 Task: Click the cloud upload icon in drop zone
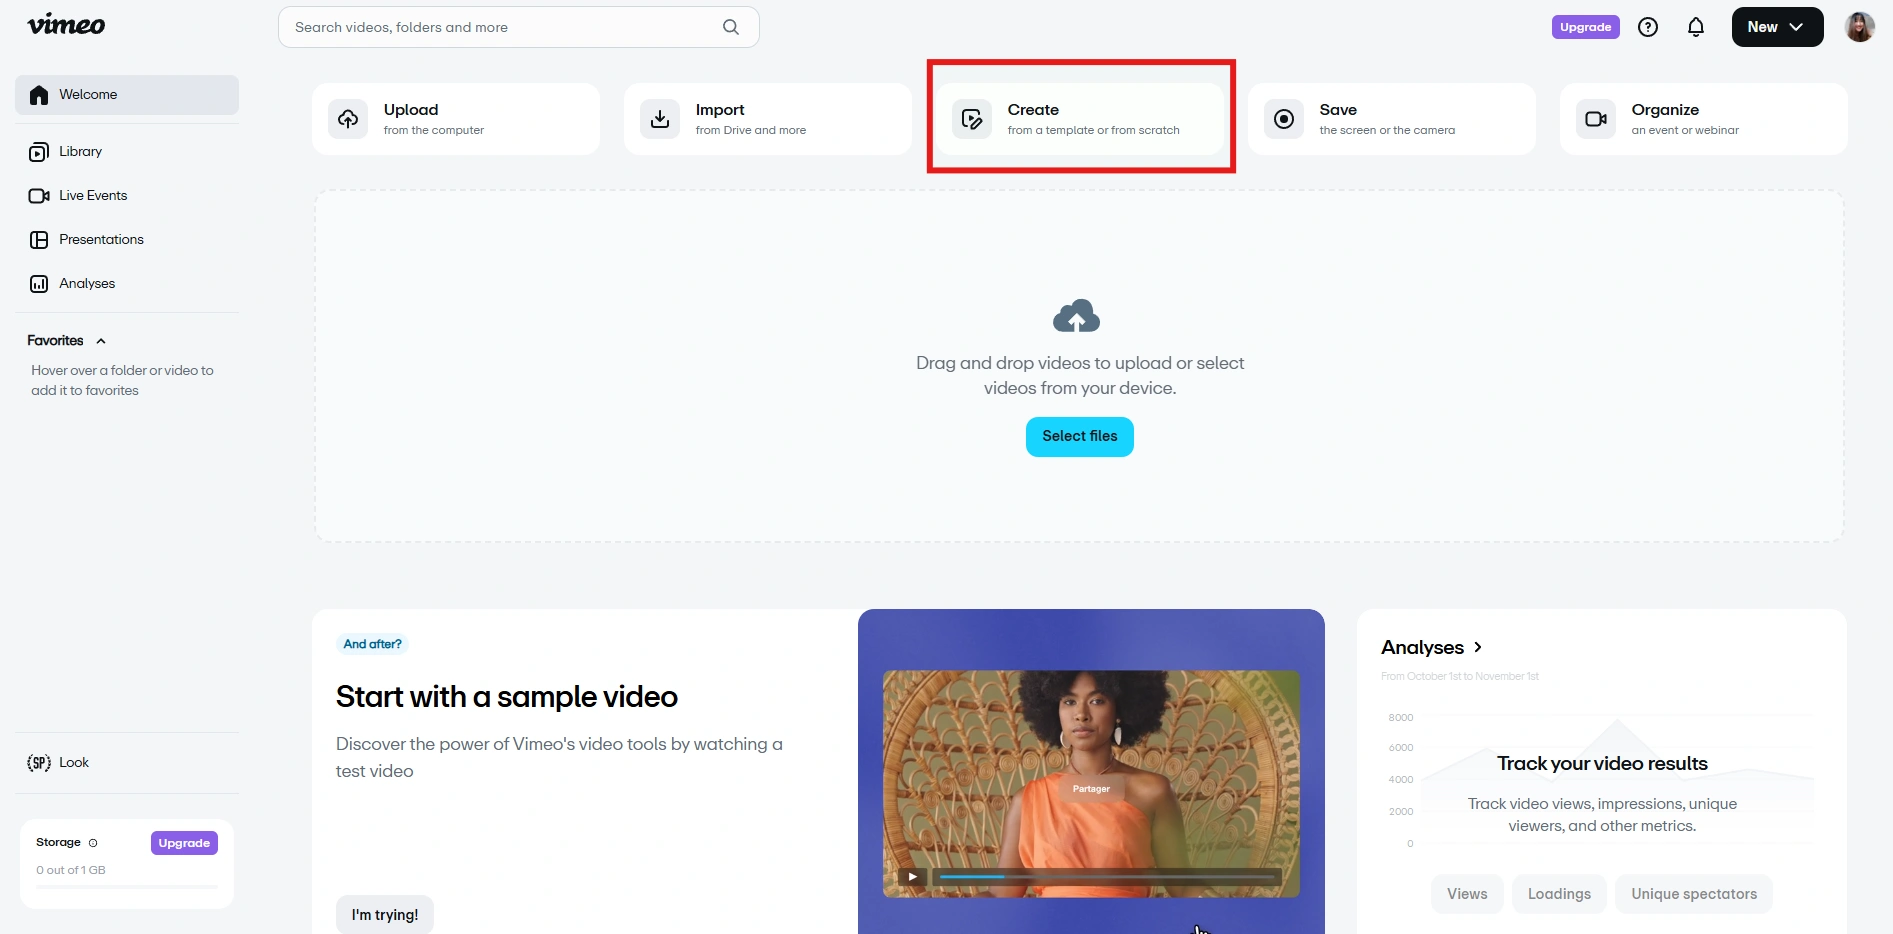click(x=1077, y=316)
